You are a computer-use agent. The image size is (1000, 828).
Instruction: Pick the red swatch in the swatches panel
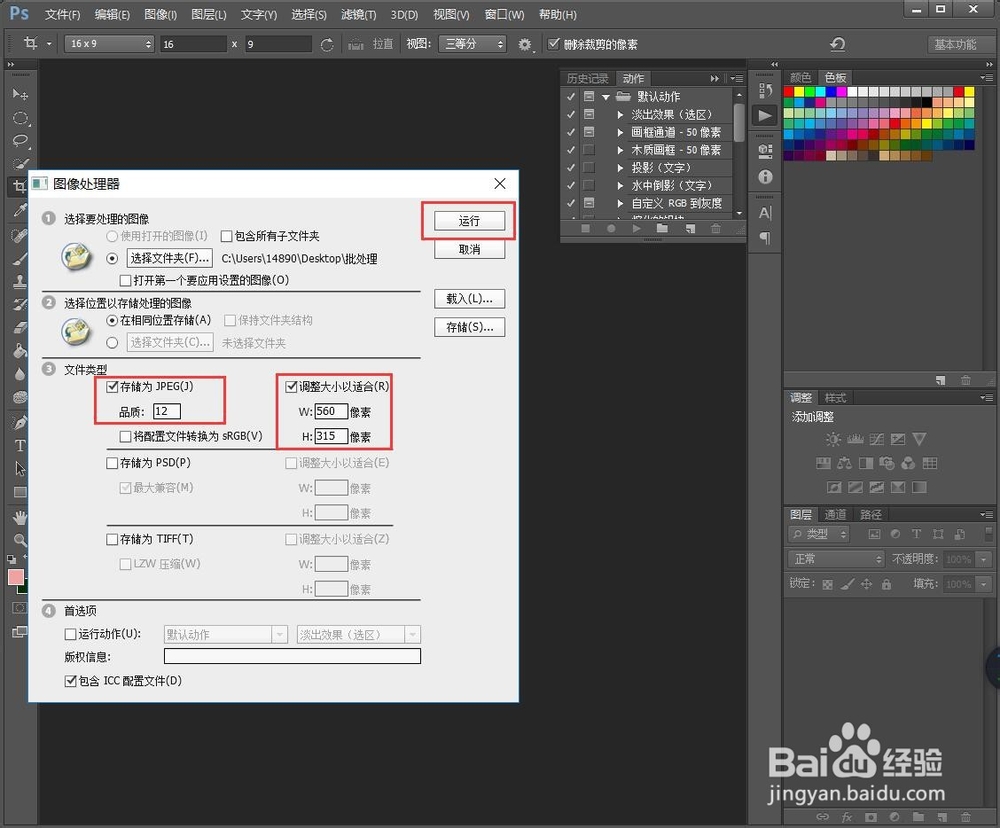tap(789, 92)
